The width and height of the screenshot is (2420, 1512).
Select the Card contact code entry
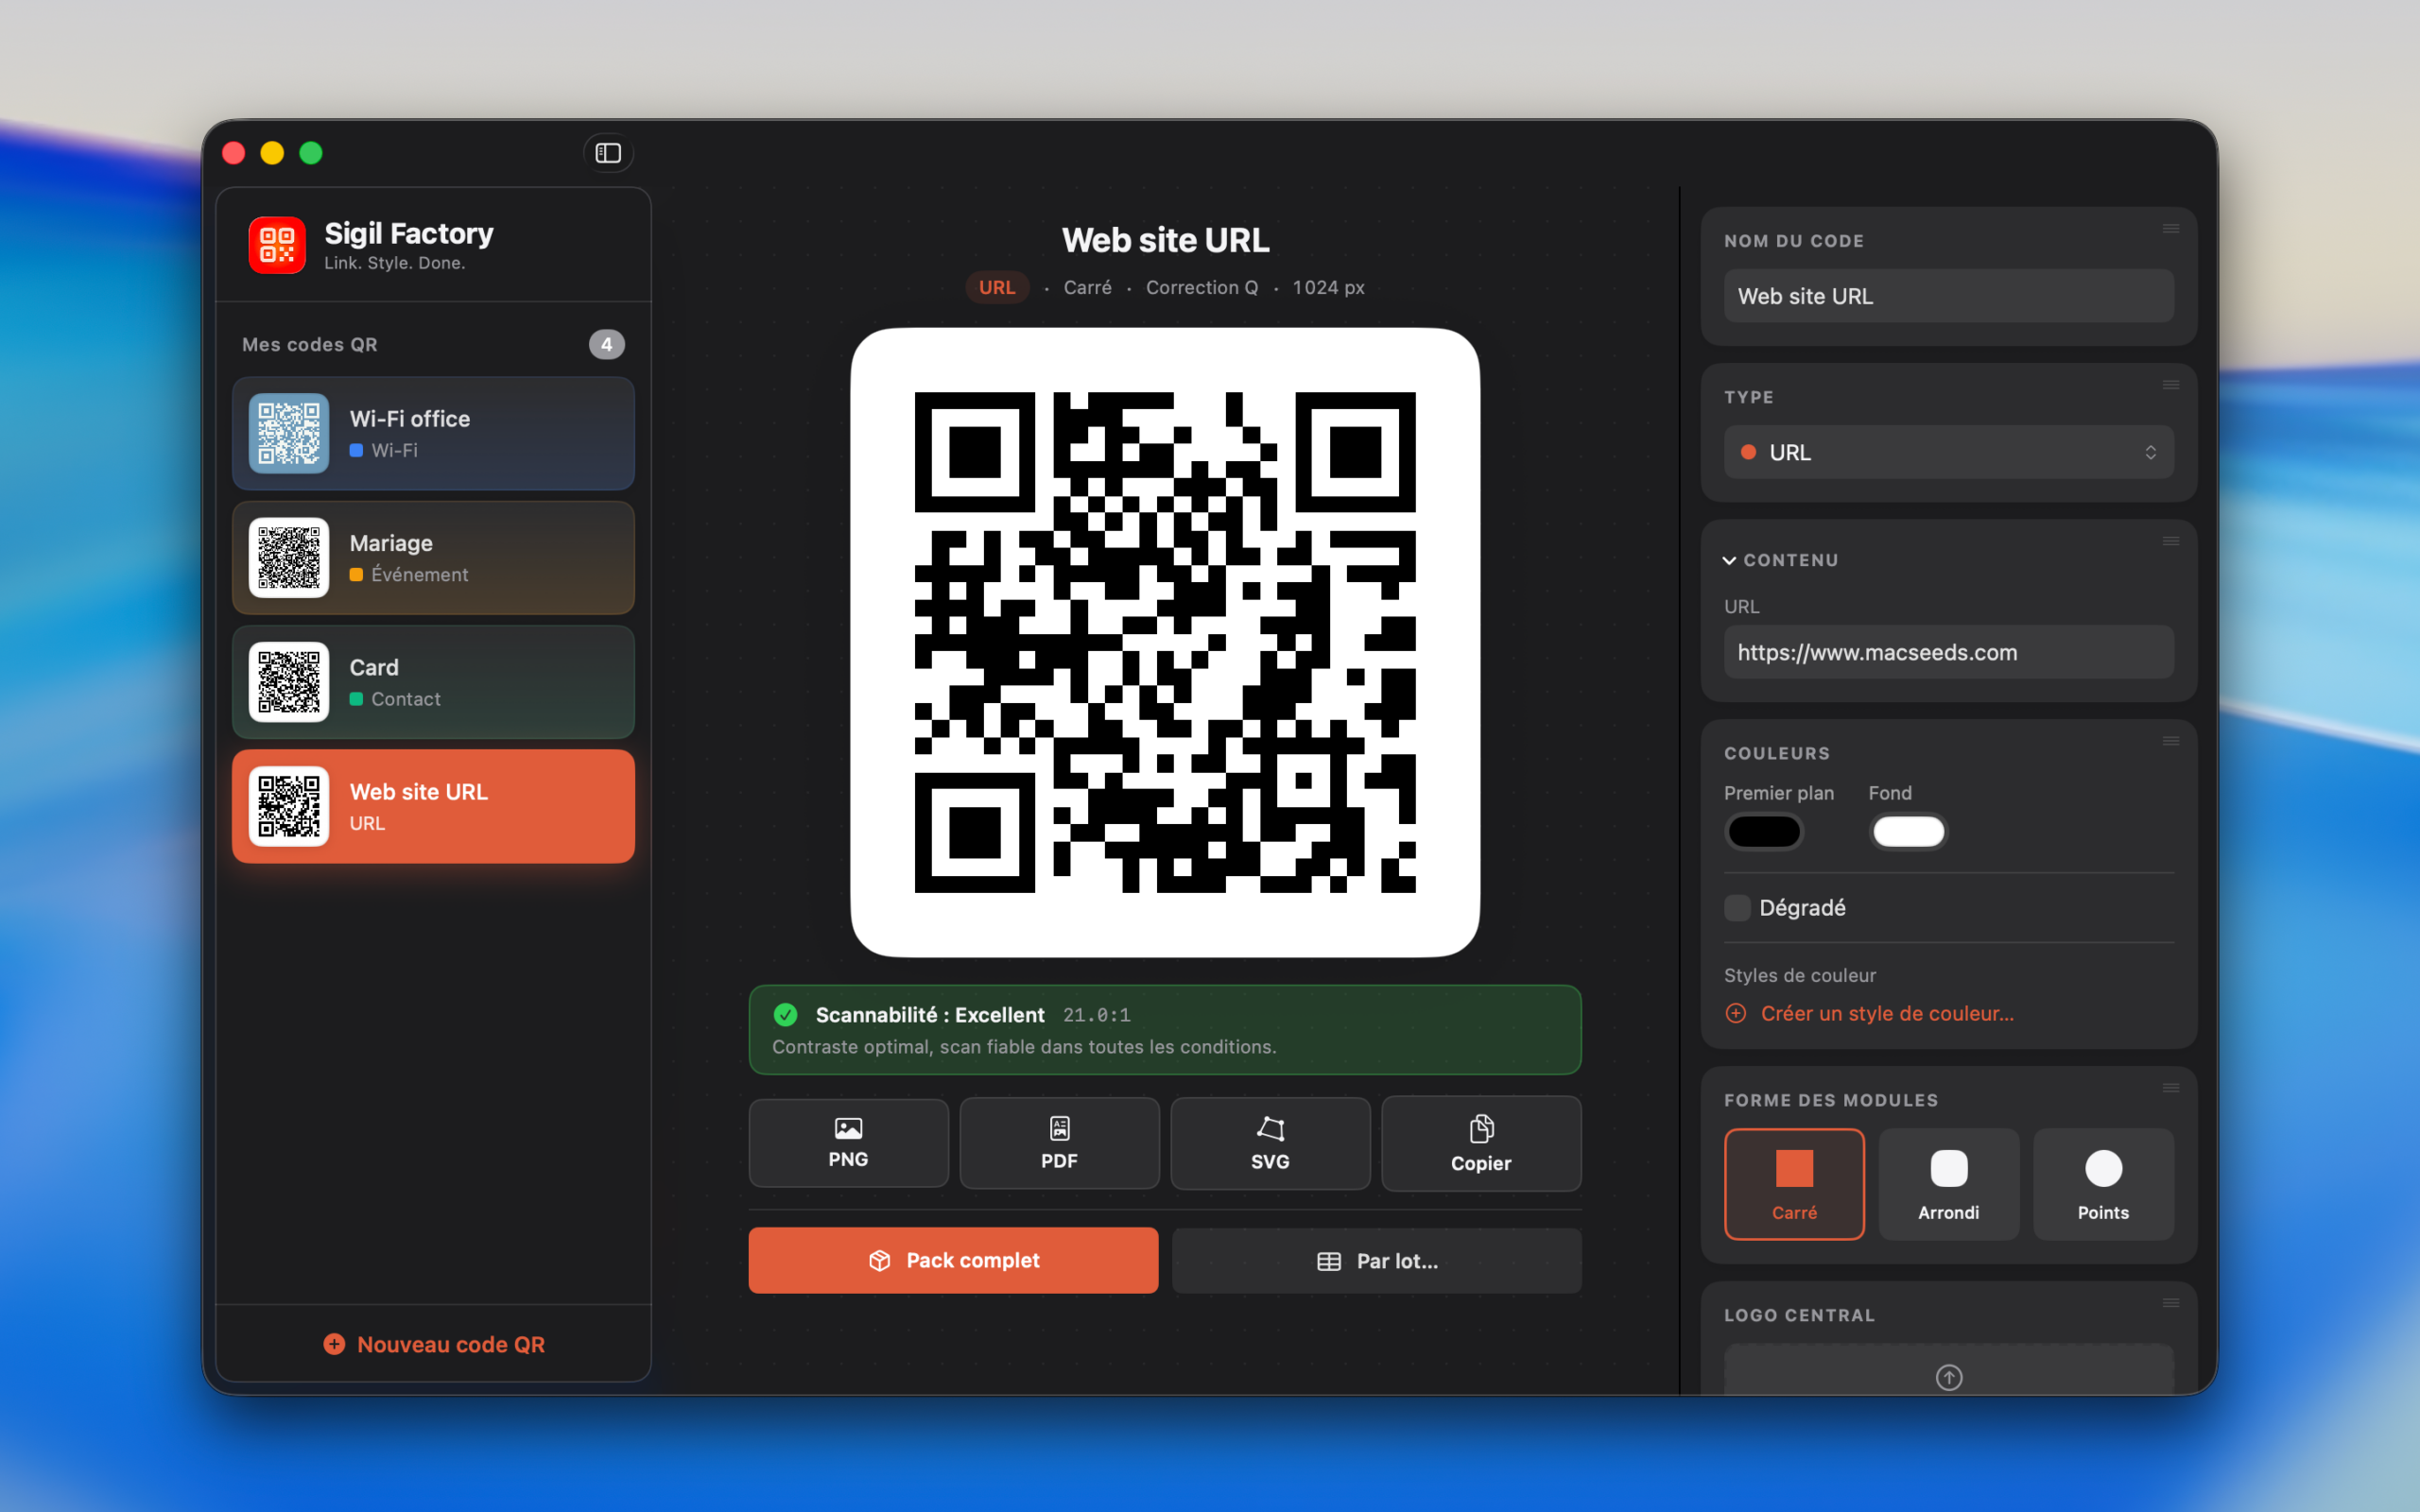tap(433, 682)
